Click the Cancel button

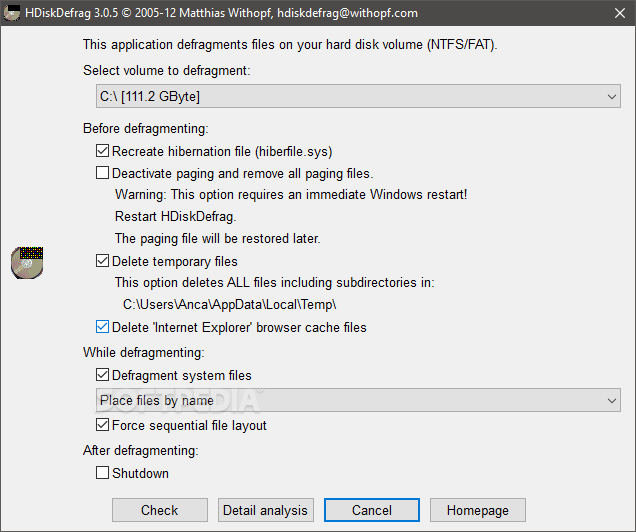(x=372, y=510)
